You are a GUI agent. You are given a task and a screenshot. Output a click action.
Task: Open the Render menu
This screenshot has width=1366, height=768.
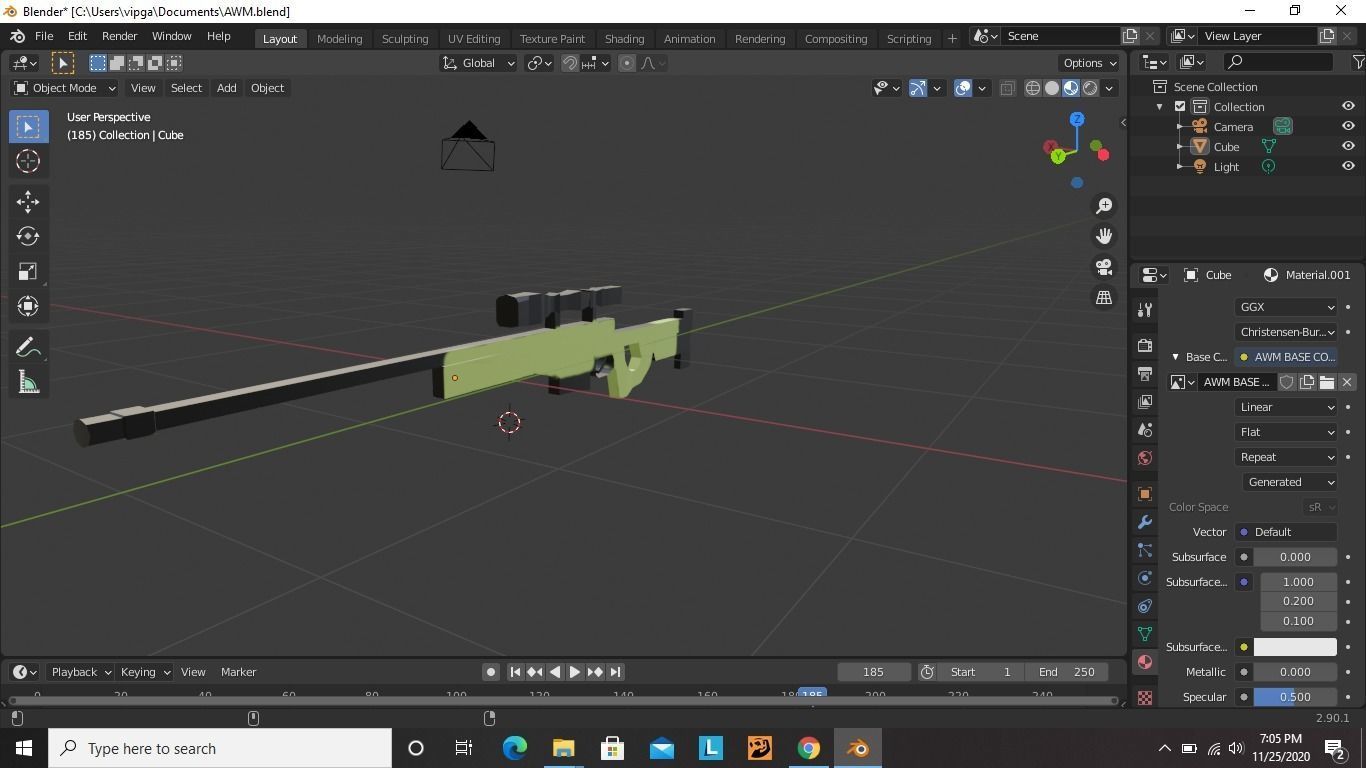[x=119, y=36]
